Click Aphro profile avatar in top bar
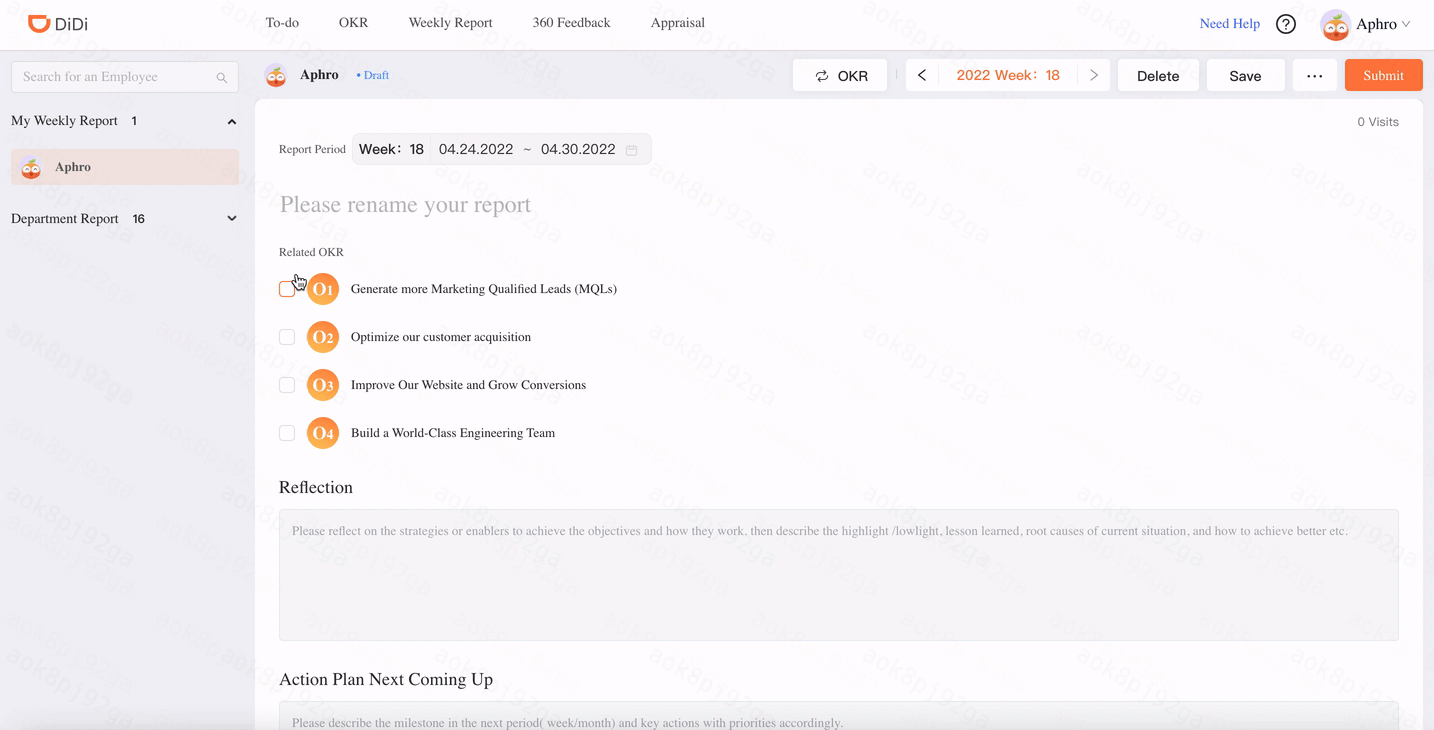 click(x=1335, y=25)
